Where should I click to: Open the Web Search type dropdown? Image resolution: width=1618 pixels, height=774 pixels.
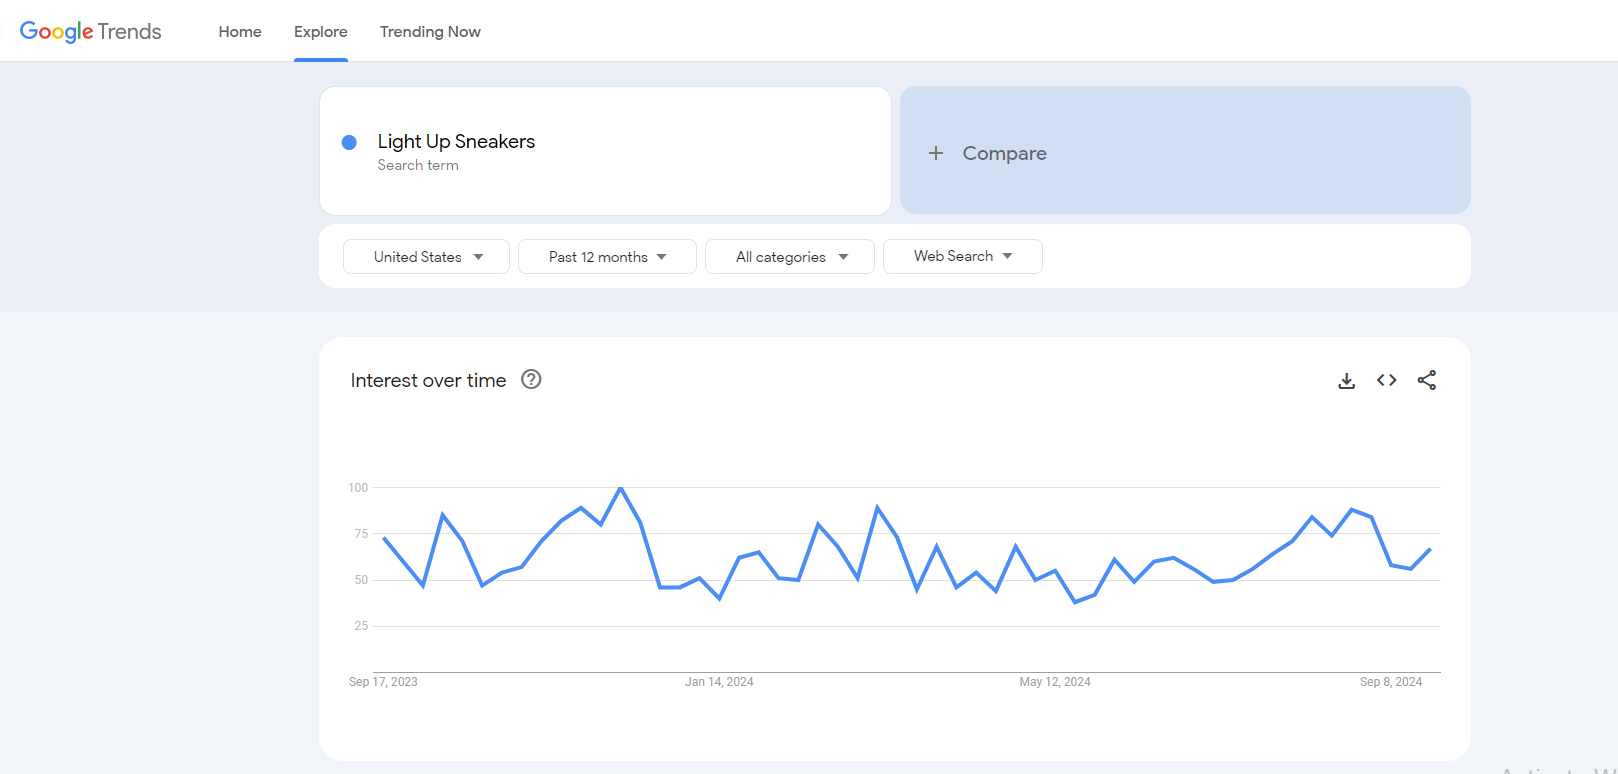[x=963, y=257]
